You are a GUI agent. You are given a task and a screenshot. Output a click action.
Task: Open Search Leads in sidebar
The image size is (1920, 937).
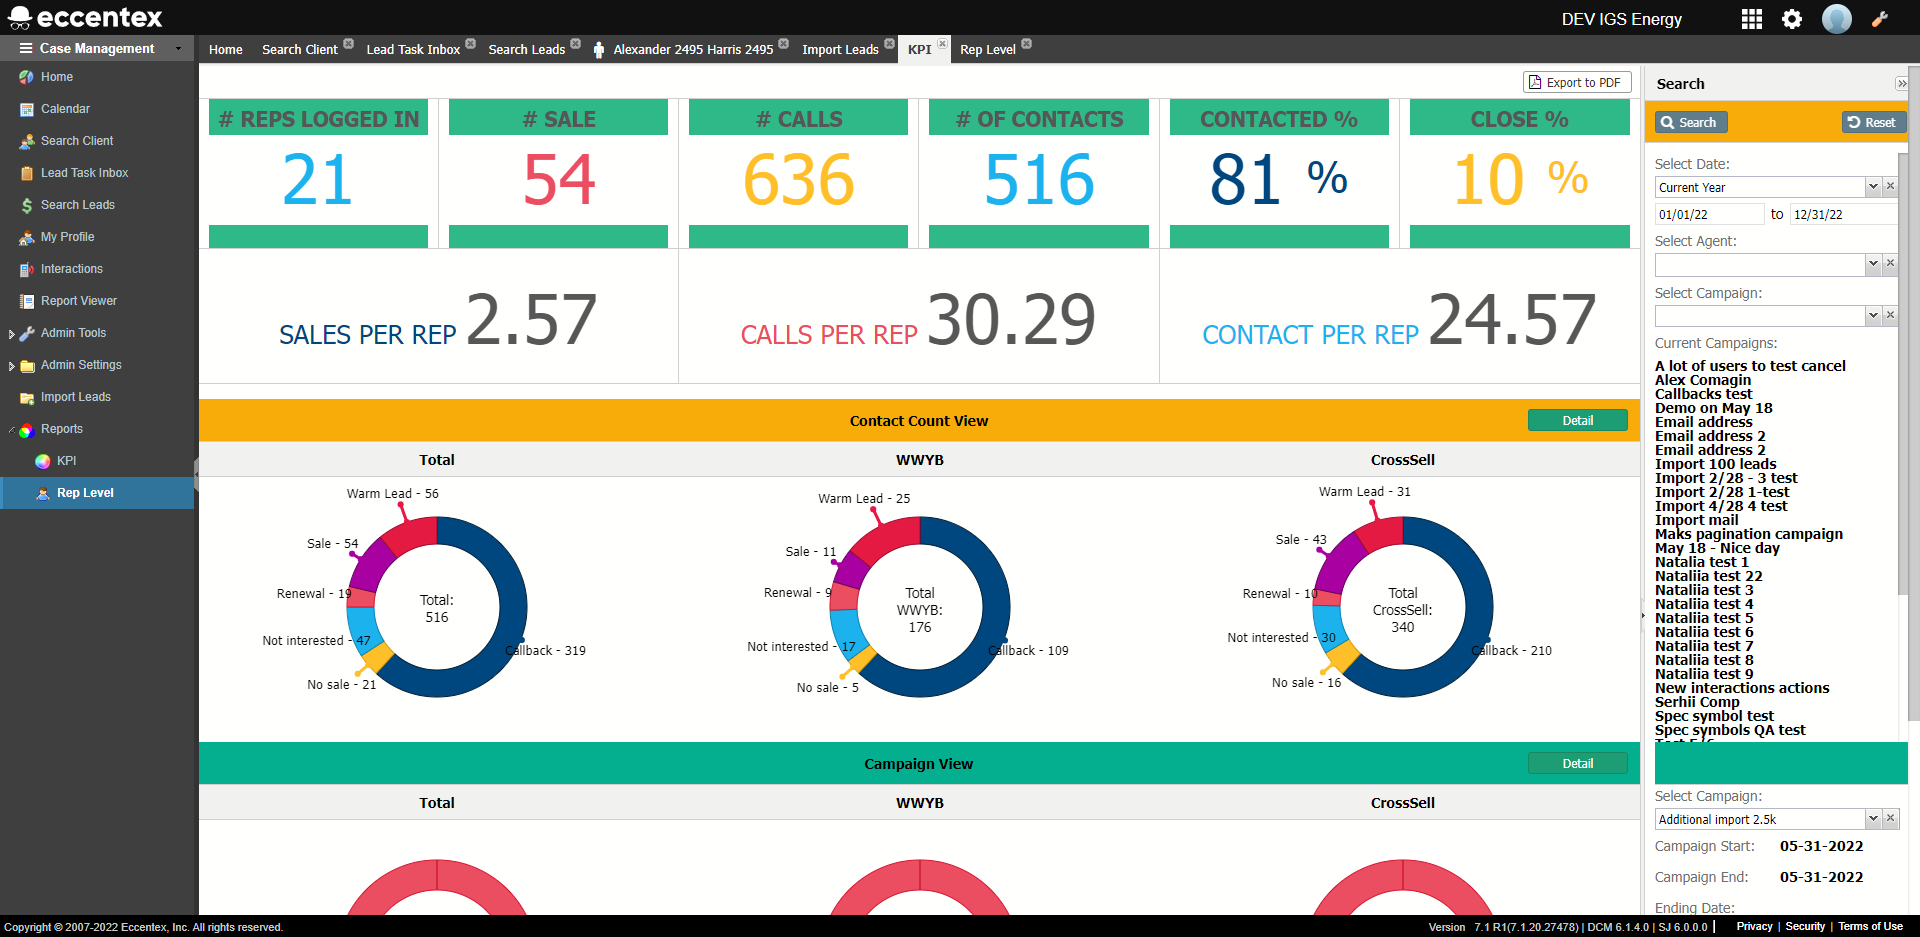(77, 205)
